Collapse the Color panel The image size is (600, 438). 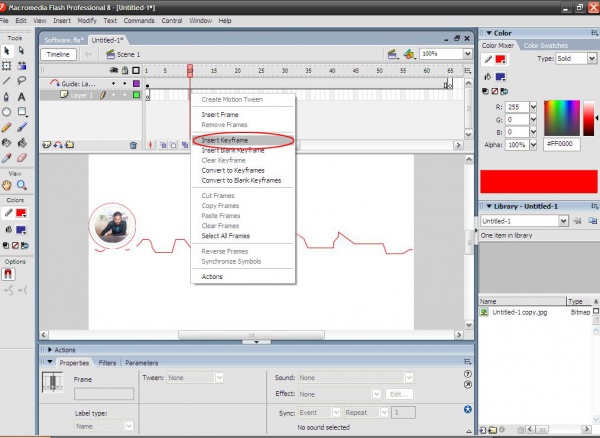pos(489,33)
